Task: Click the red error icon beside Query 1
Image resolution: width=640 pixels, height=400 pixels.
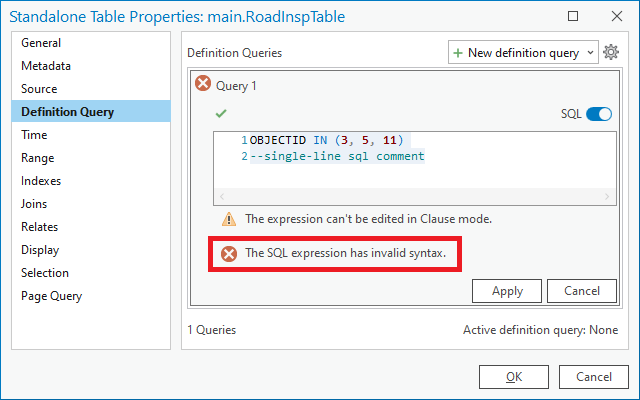Action: pyautogui.click(x=203, y=85)
